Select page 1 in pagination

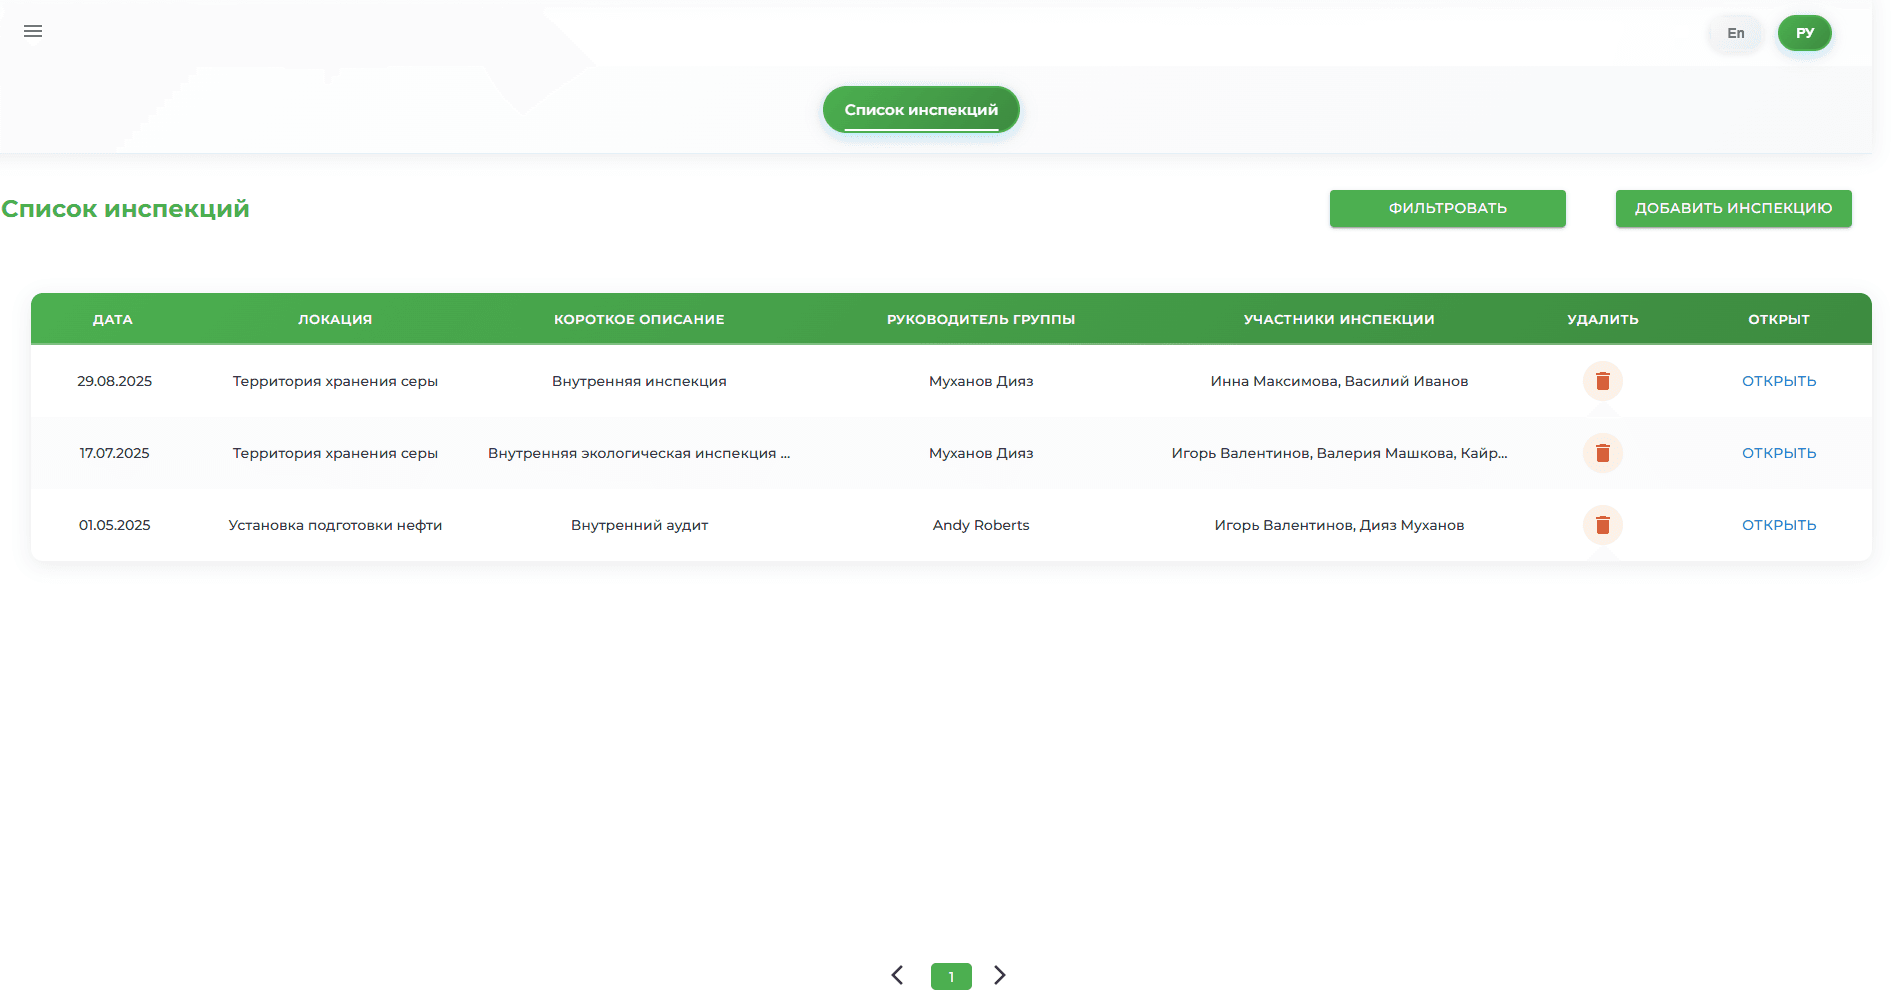pos(951,976)
